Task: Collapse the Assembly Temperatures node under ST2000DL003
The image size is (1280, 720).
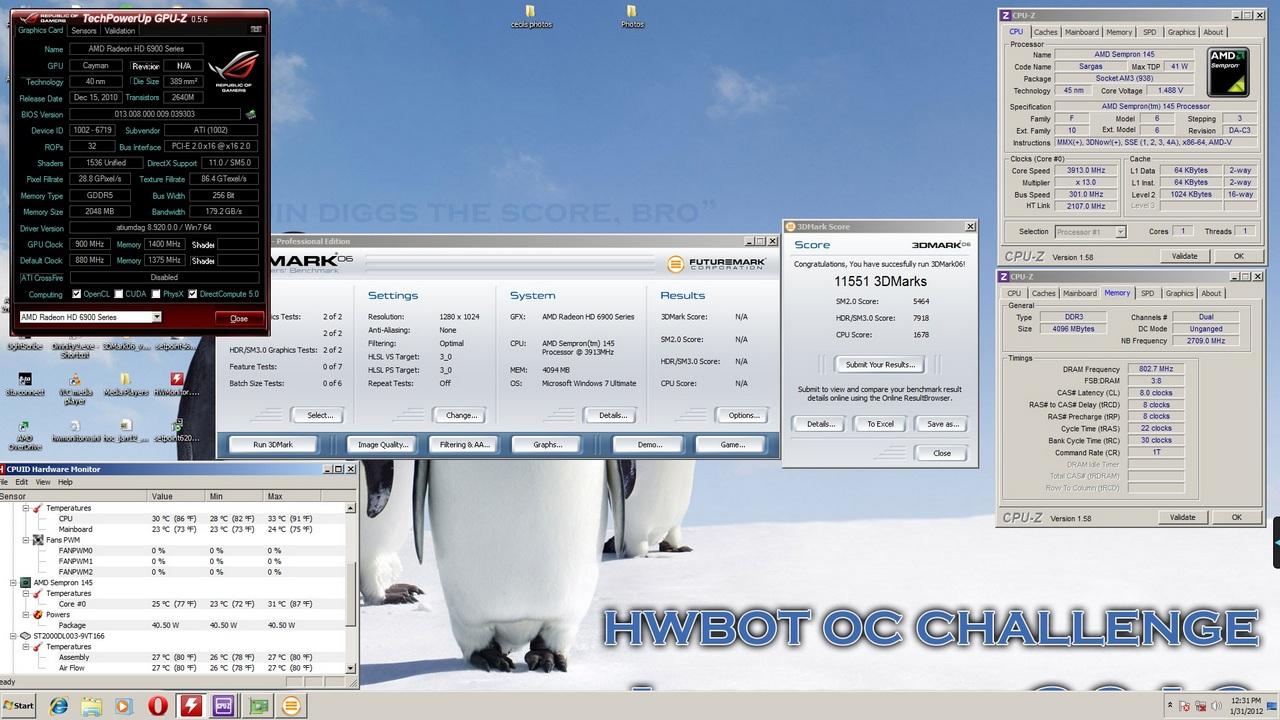Action: [26, 647]
